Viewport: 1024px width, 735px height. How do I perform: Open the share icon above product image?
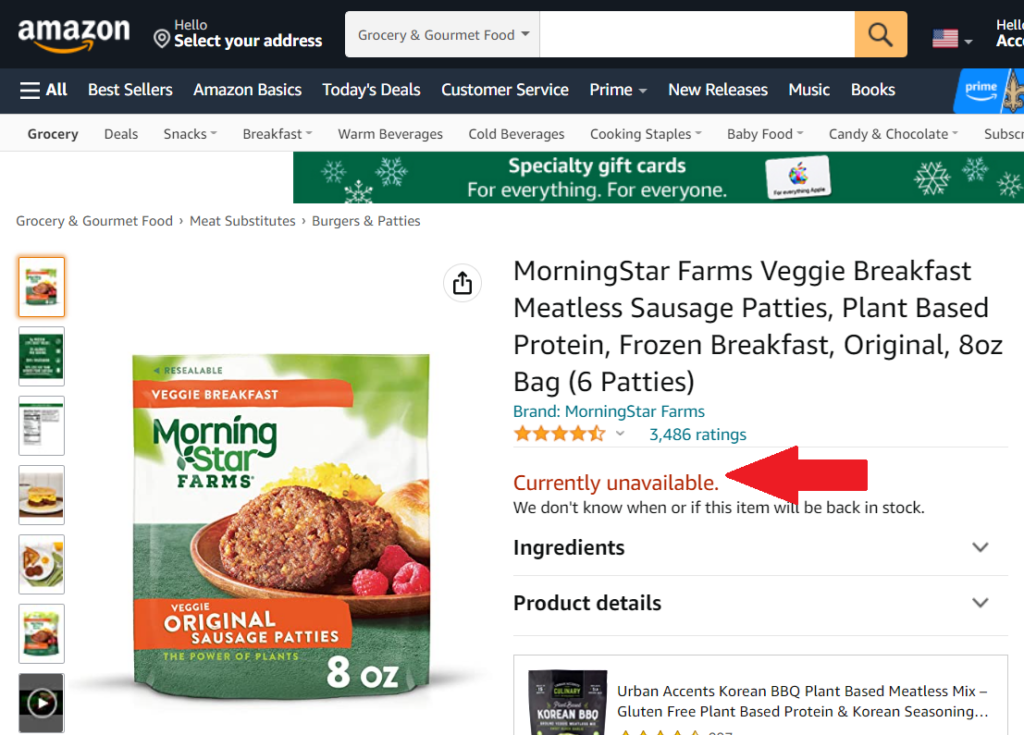point(462,283)
